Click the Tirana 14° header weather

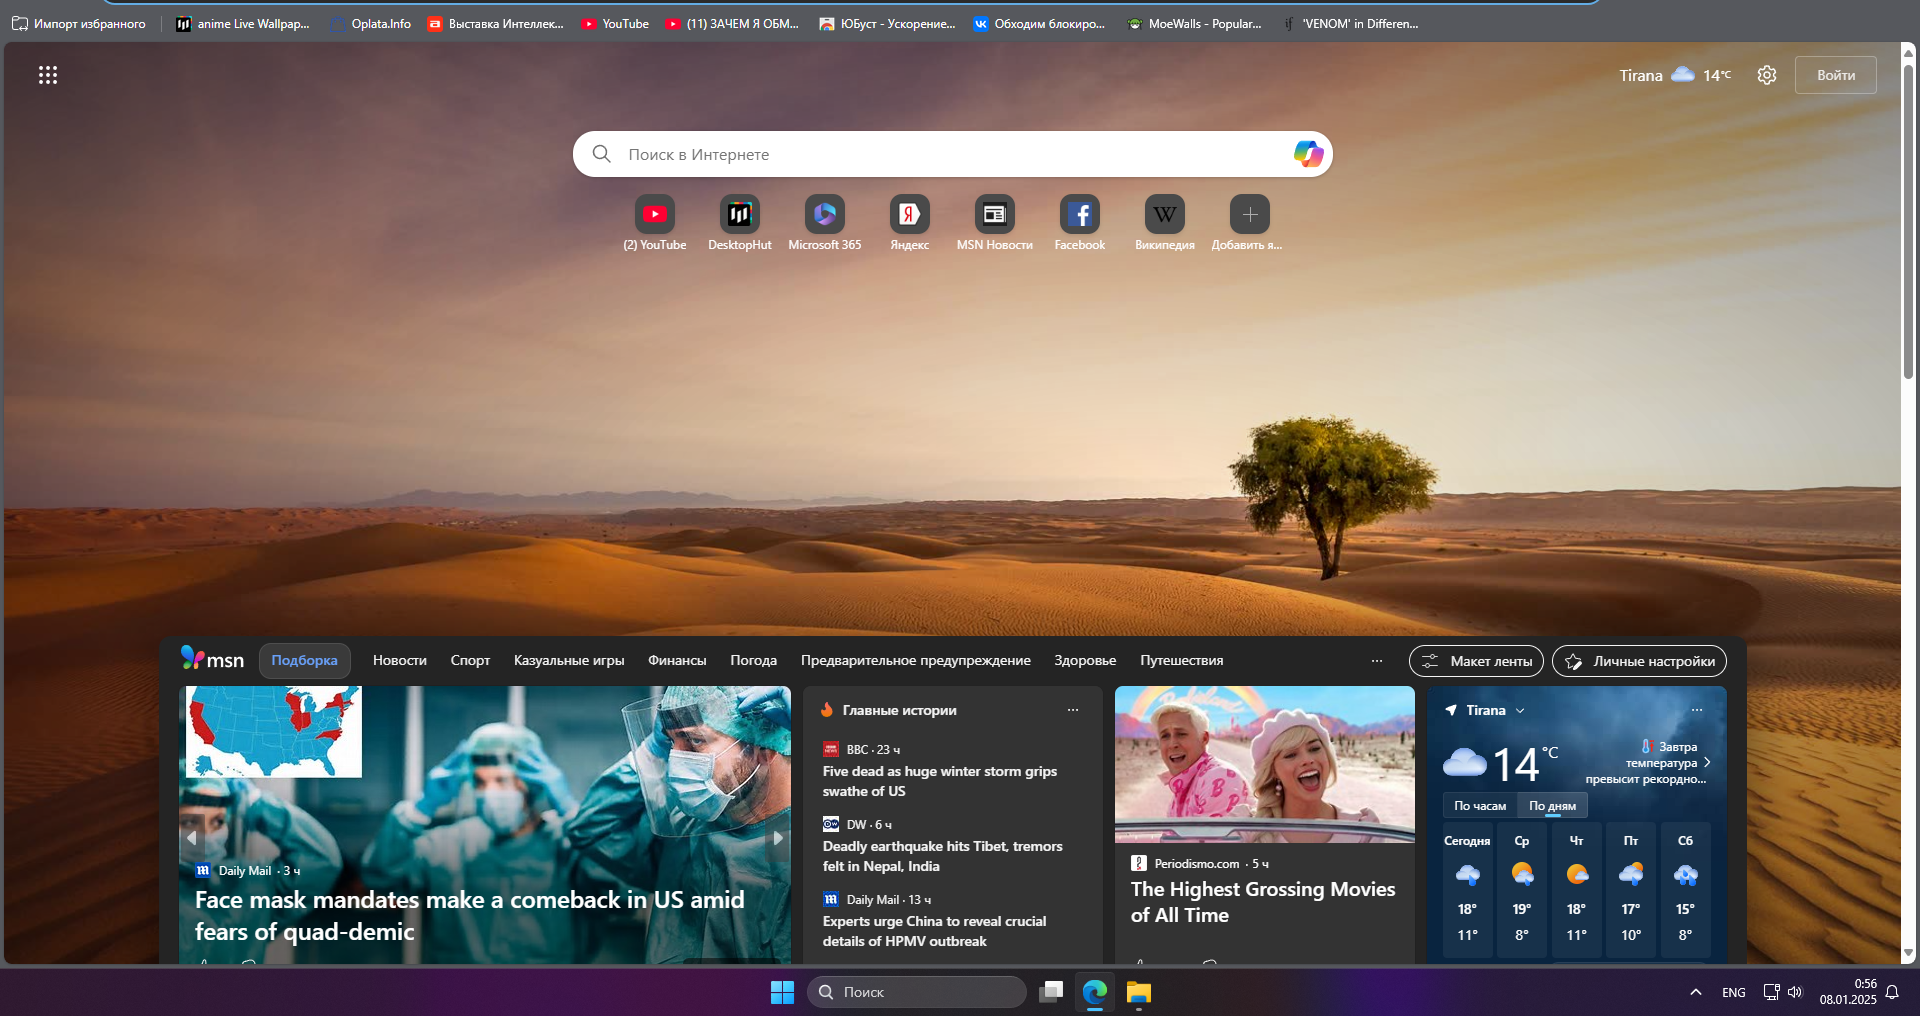click(1675, 75)
